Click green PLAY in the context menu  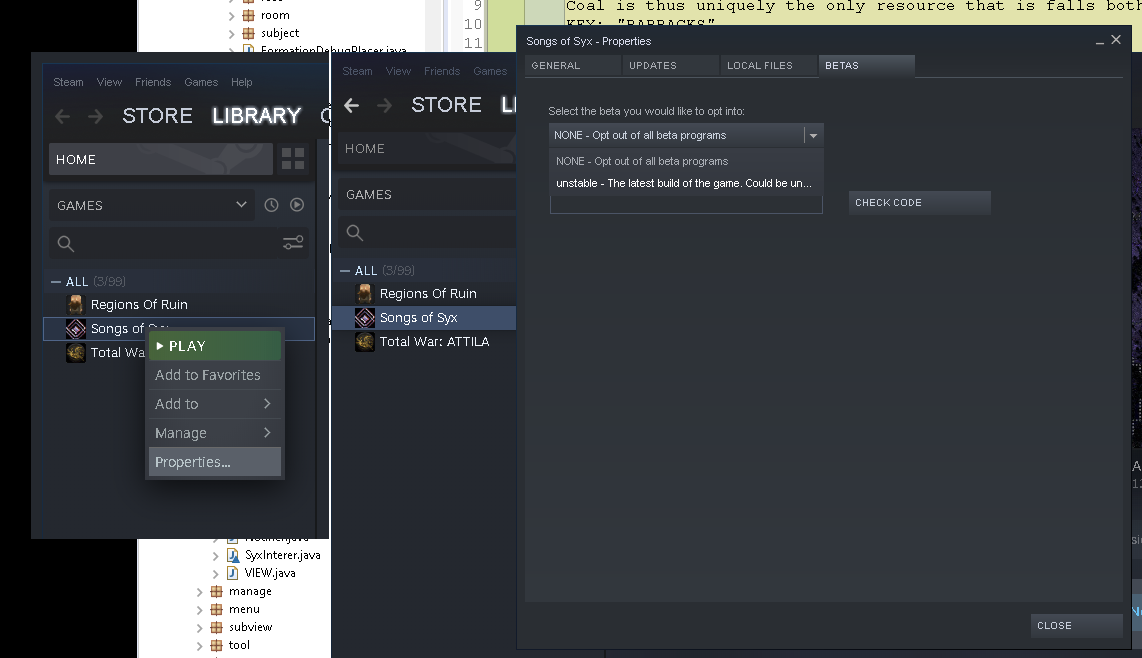(x=214, y=346)
